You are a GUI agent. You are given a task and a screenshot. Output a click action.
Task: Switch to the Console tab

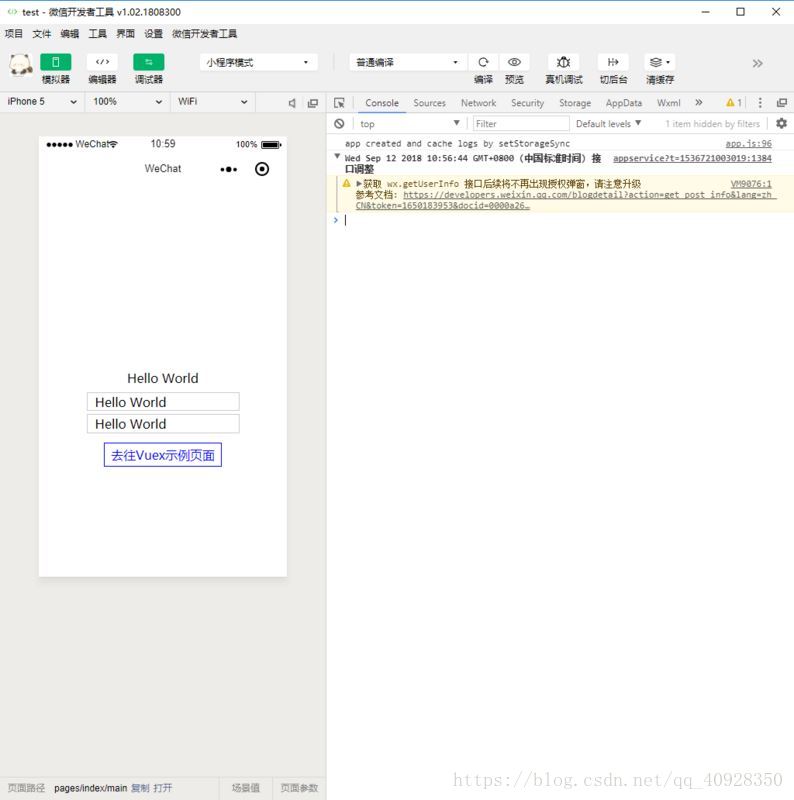pyautogui.click(x=382, y=103)
